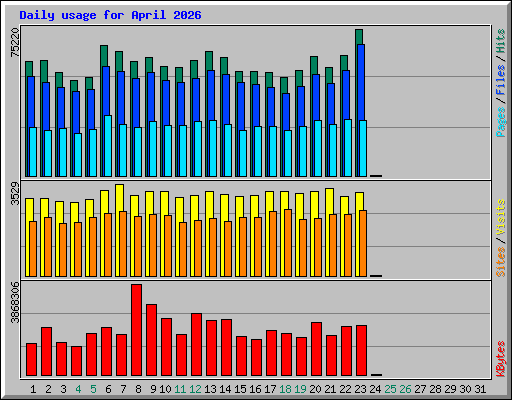Click the cyan Pages bar for day 15

pyautogui.click(x=243, y=153)
